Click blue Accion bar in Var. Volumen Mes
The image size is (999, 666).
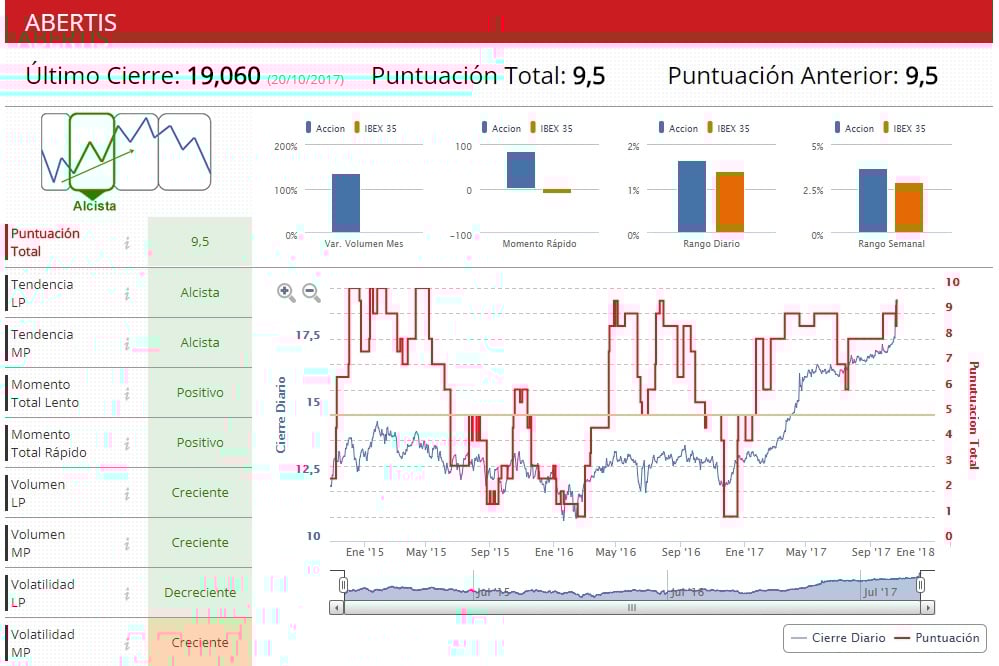[x=346, y=203]
